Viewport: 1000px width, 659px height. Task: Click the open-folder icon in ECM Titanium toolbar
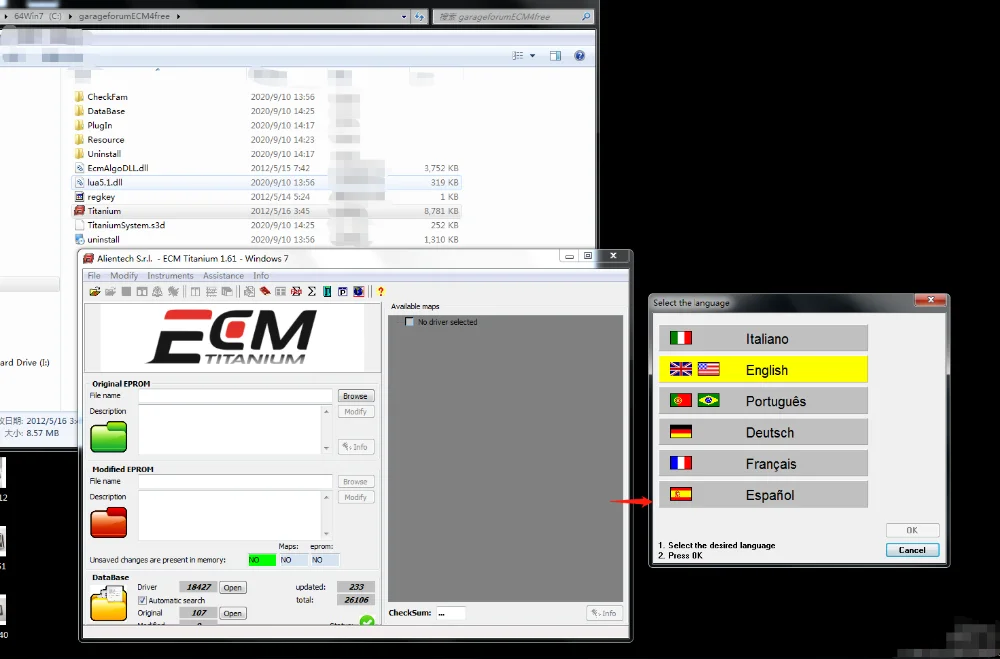tap(94, 292)
